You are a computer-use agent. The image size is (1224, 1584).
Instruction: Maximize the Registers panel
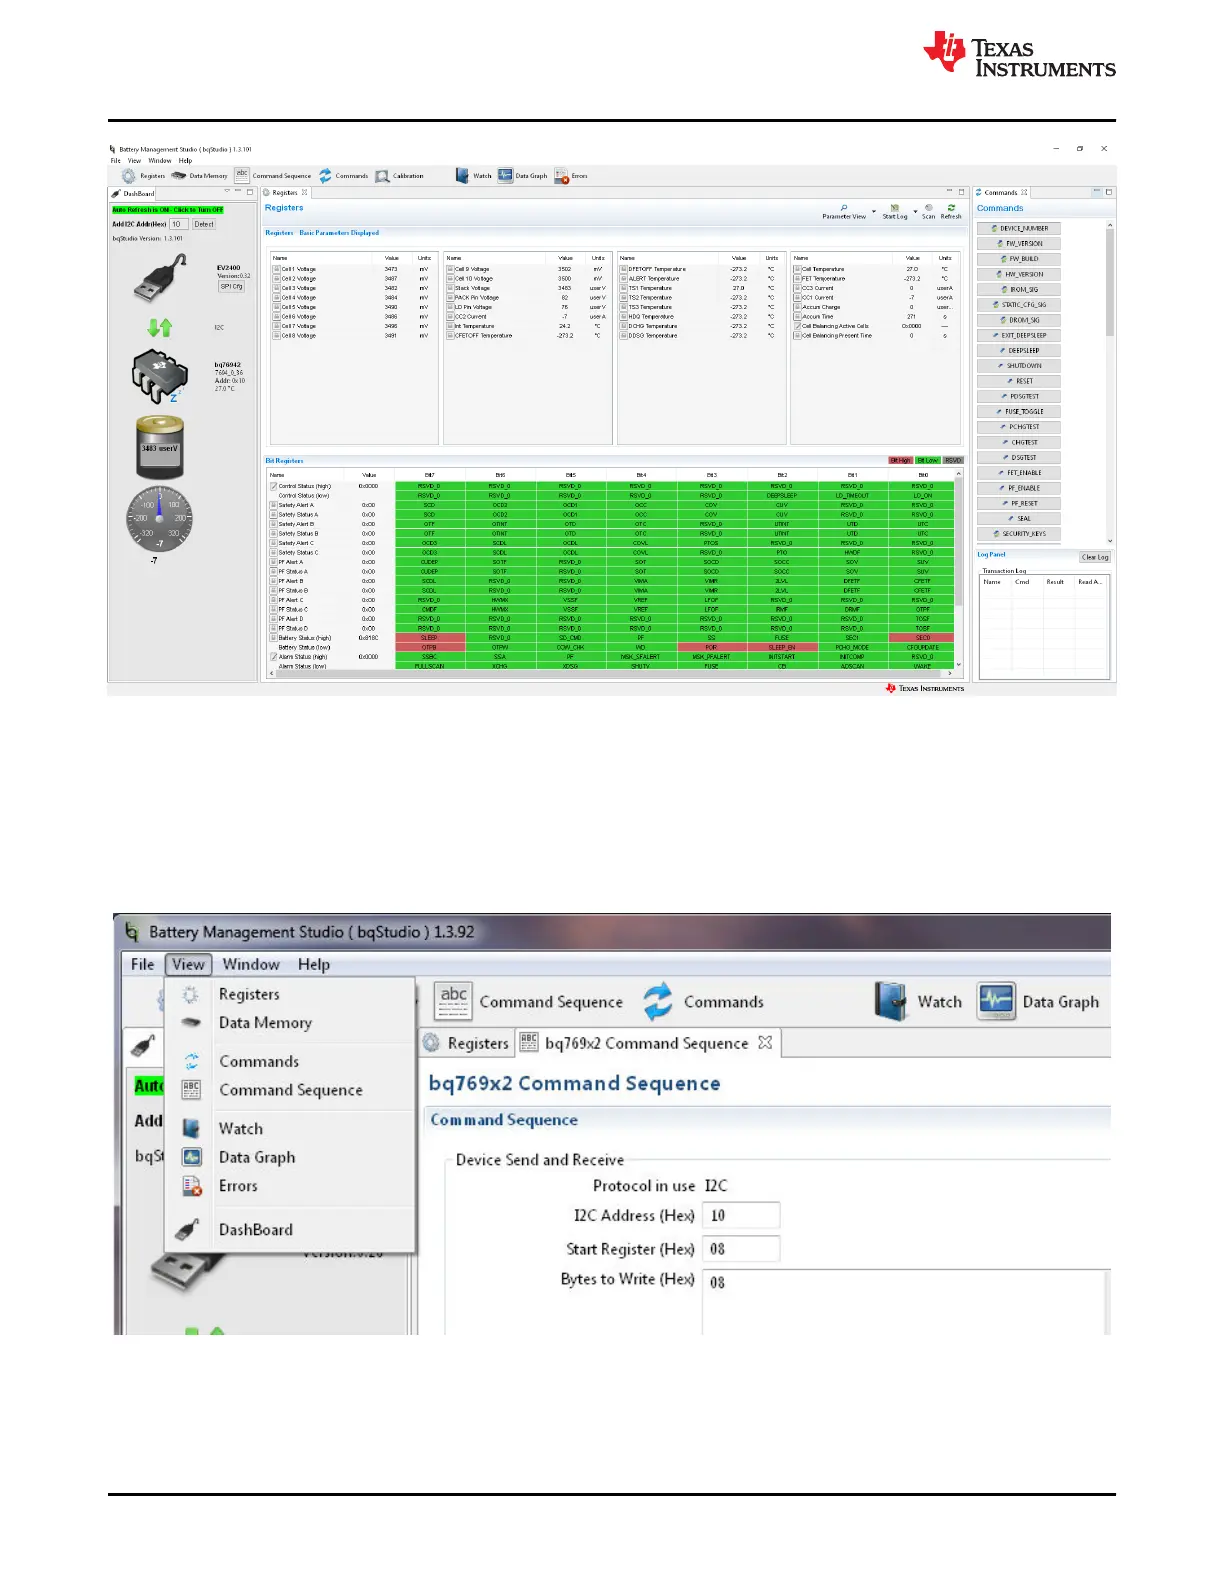962,192
